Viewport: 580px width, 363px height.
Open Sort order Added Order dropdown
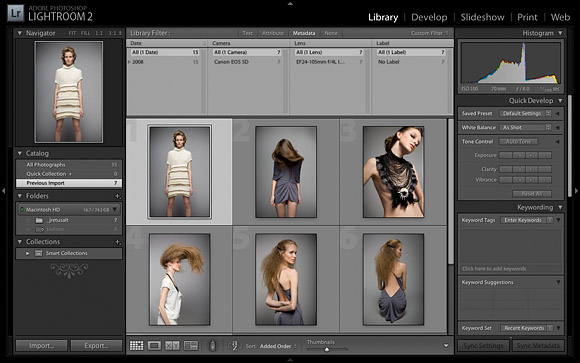click(278, 346)
